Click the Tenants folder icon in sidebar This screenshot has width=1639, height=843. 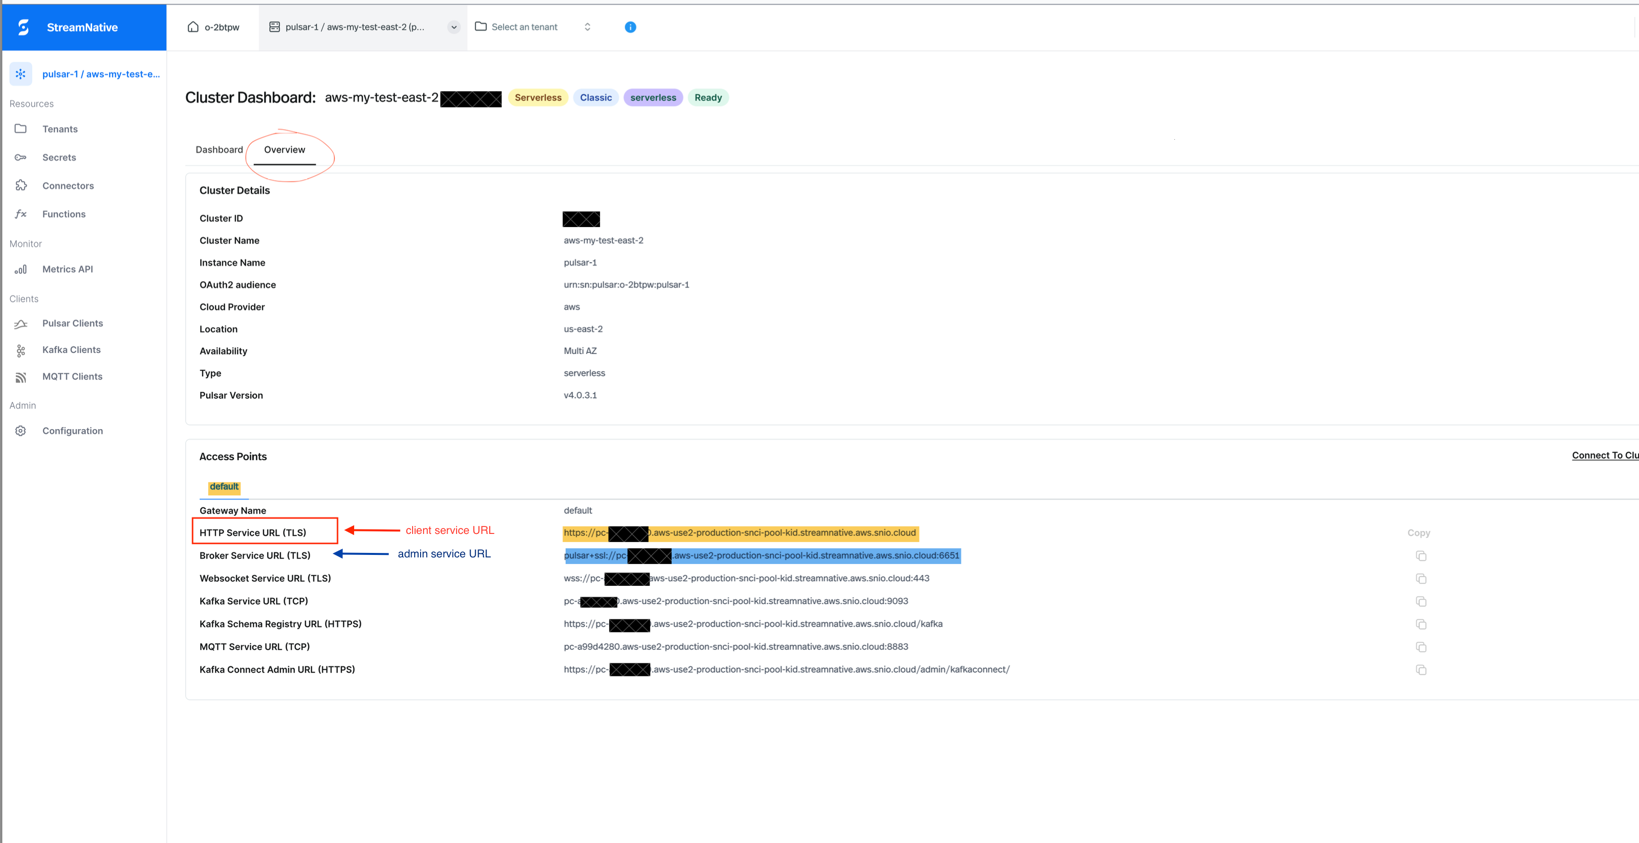coord(21,129)
